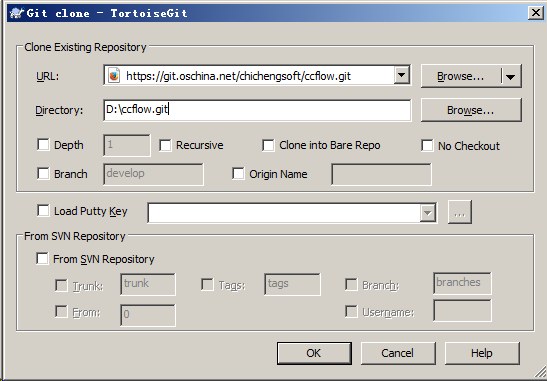The width and height of the screenshot is (547, 381).
Task: Check Clone into Bare Repo
Action: pyautogui.click(x=268, y=145)
